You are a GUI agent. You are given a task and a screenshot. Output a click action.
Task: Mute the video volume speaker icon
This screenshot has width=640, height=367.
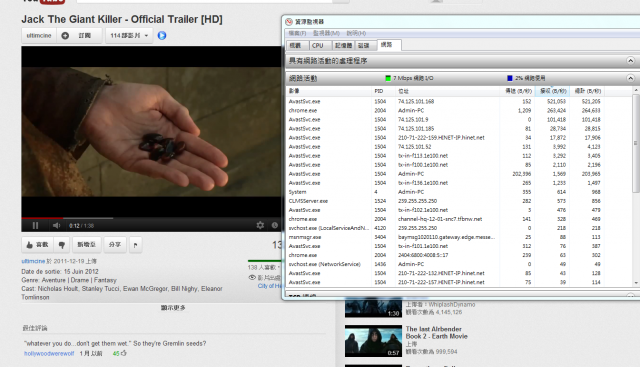56,225
